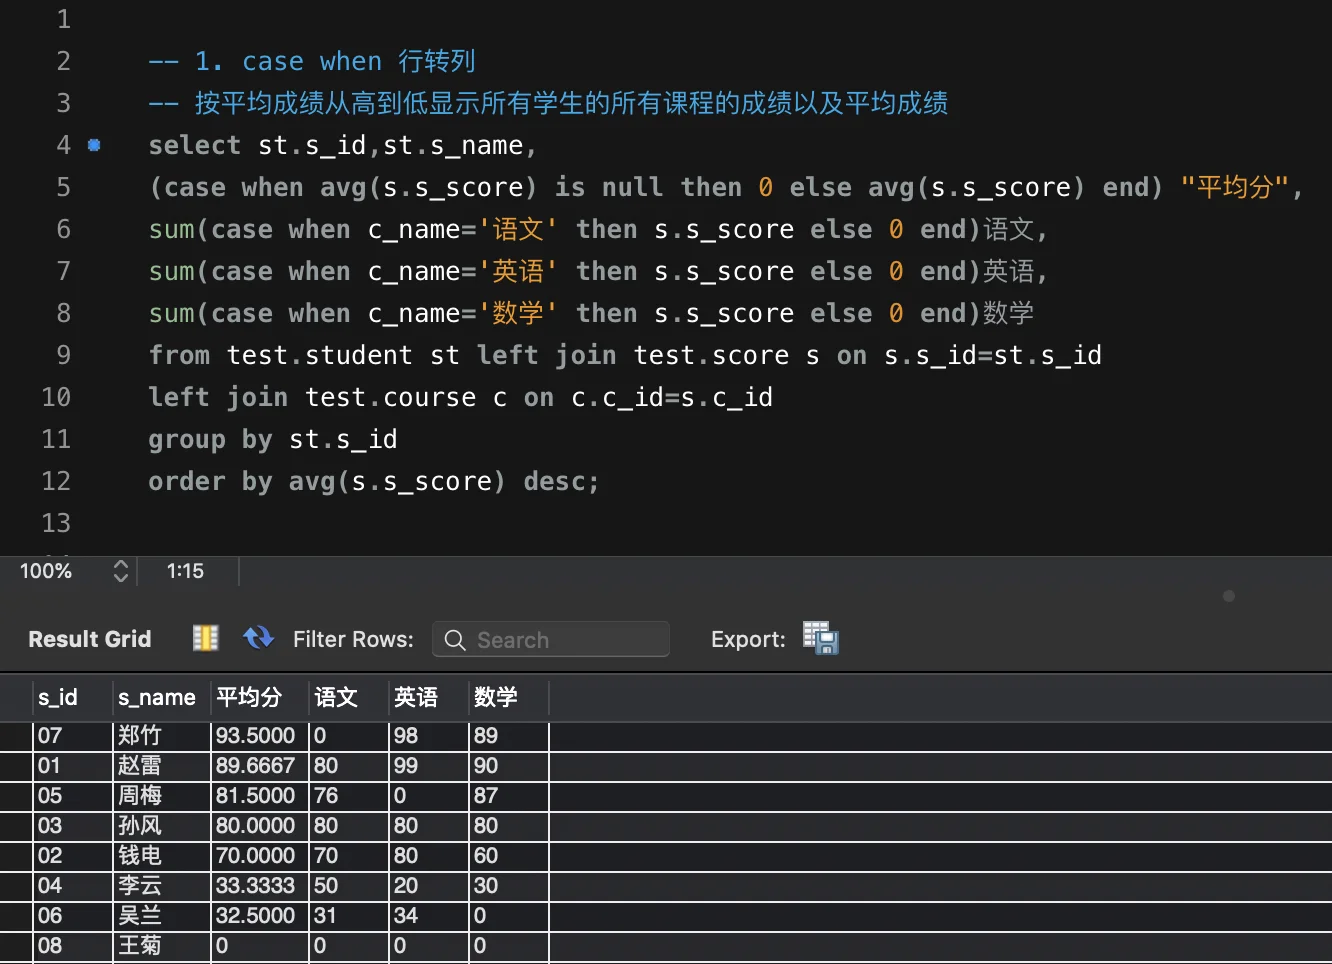Select the row header for student 05
The image size is (1332, 964).
(16, 796)
